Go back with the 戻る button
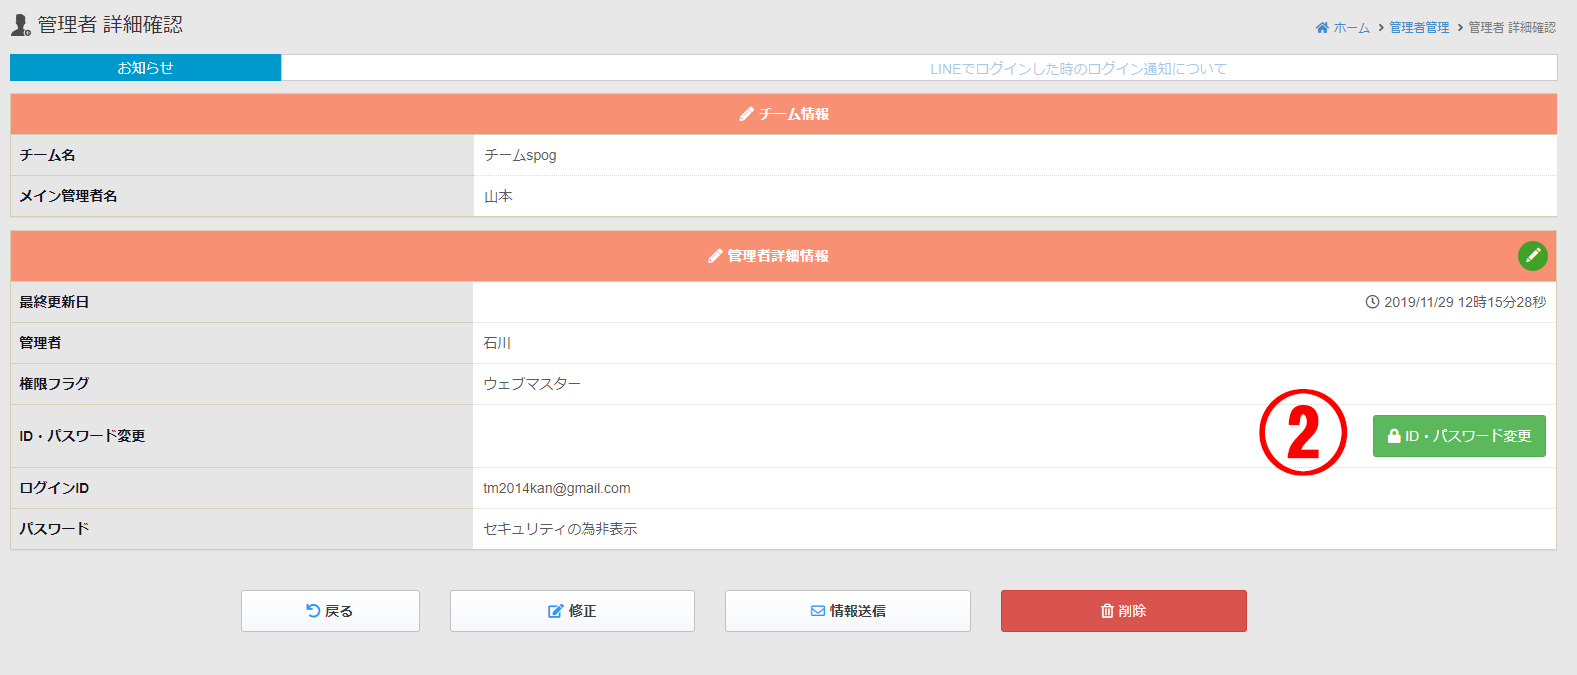The width and height of the screenshot is (1577, 675). tap(330, 611)
